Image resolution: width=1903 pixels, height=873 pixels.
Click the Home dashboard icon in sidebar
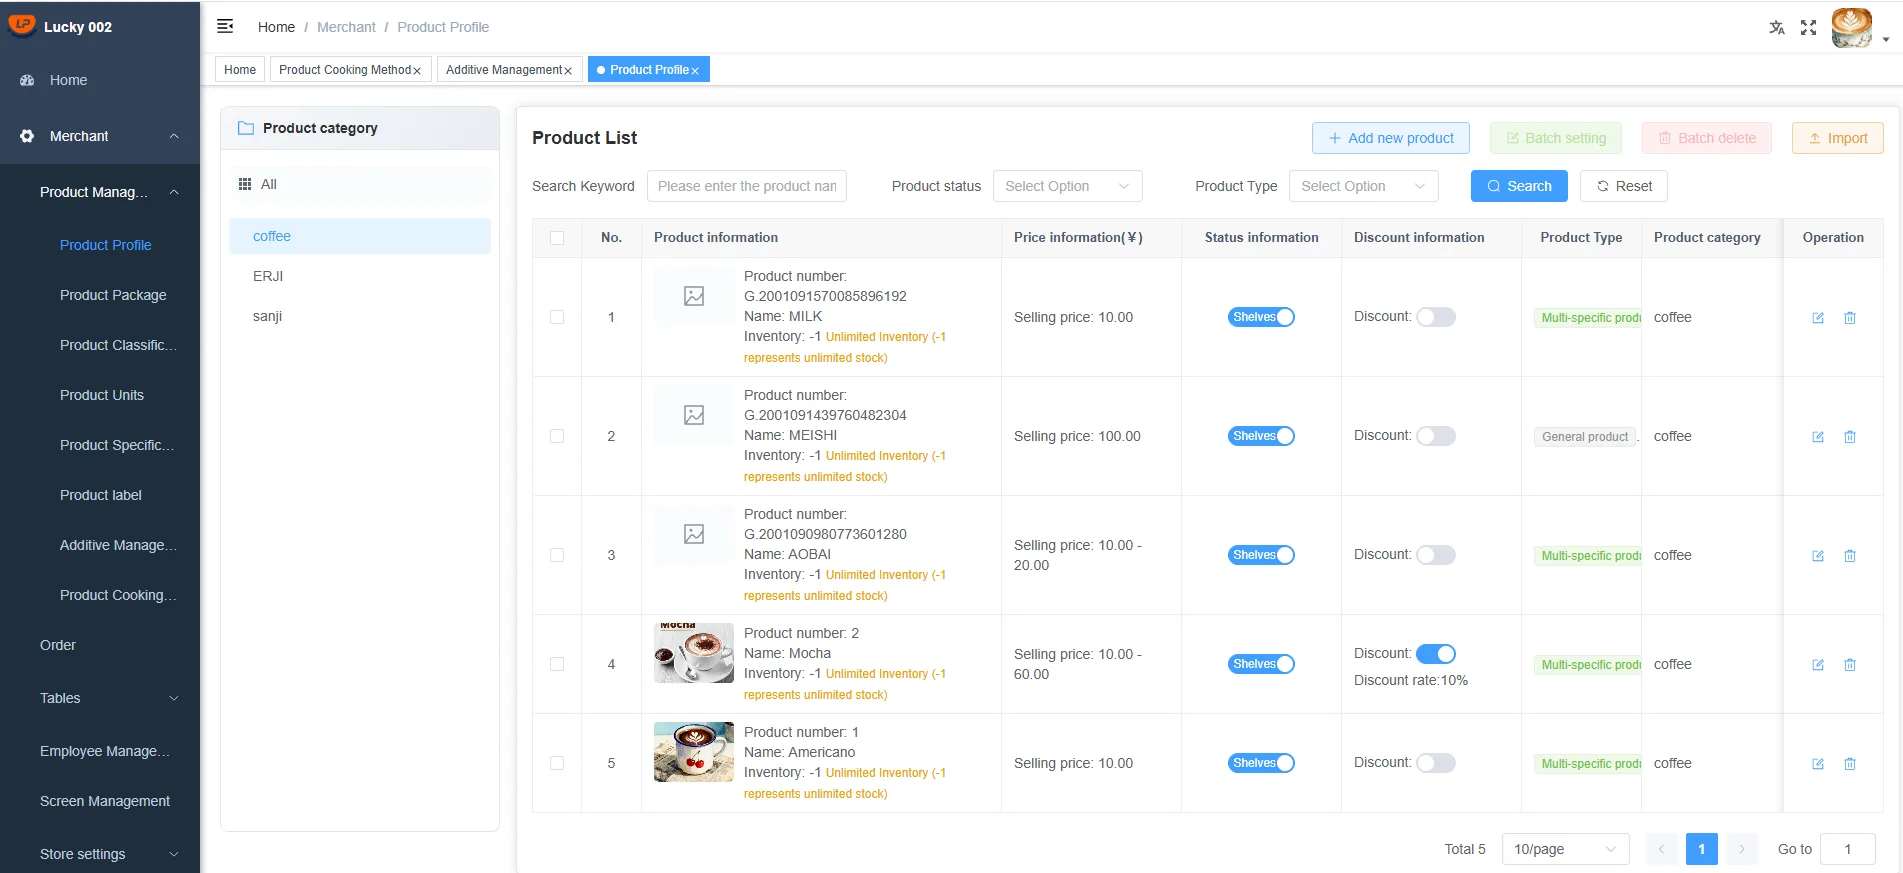(27, 80)
